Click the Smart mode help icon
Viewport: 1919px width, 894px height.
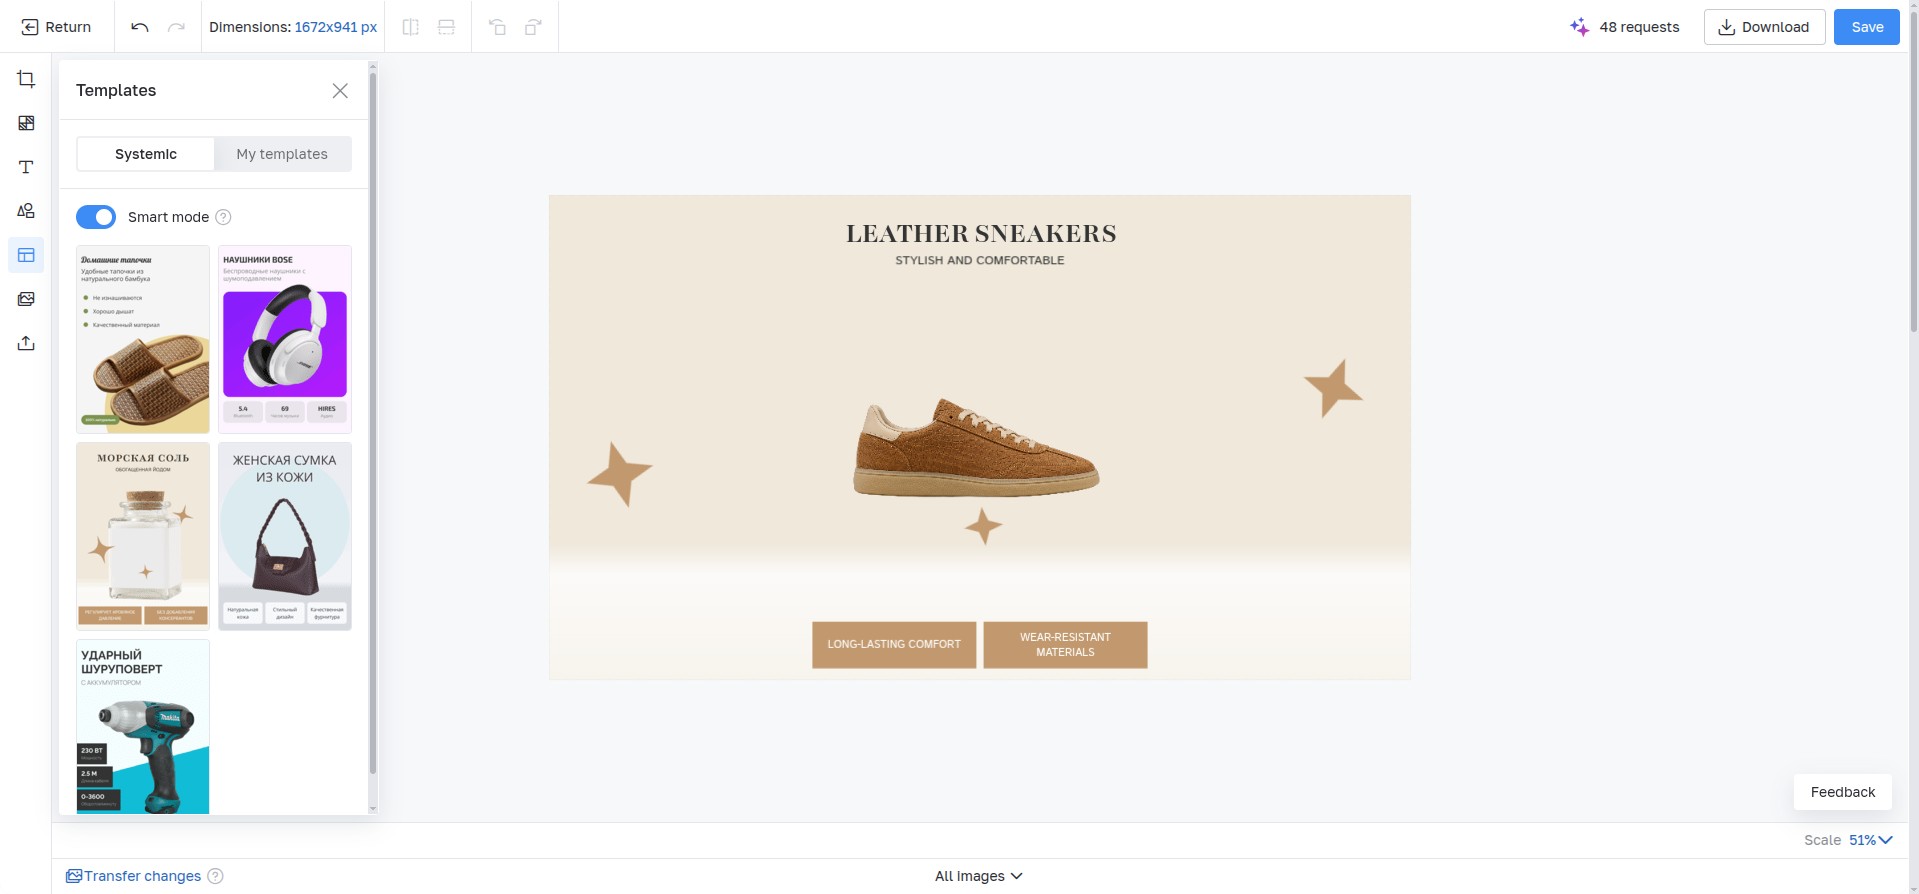point(224,217)
